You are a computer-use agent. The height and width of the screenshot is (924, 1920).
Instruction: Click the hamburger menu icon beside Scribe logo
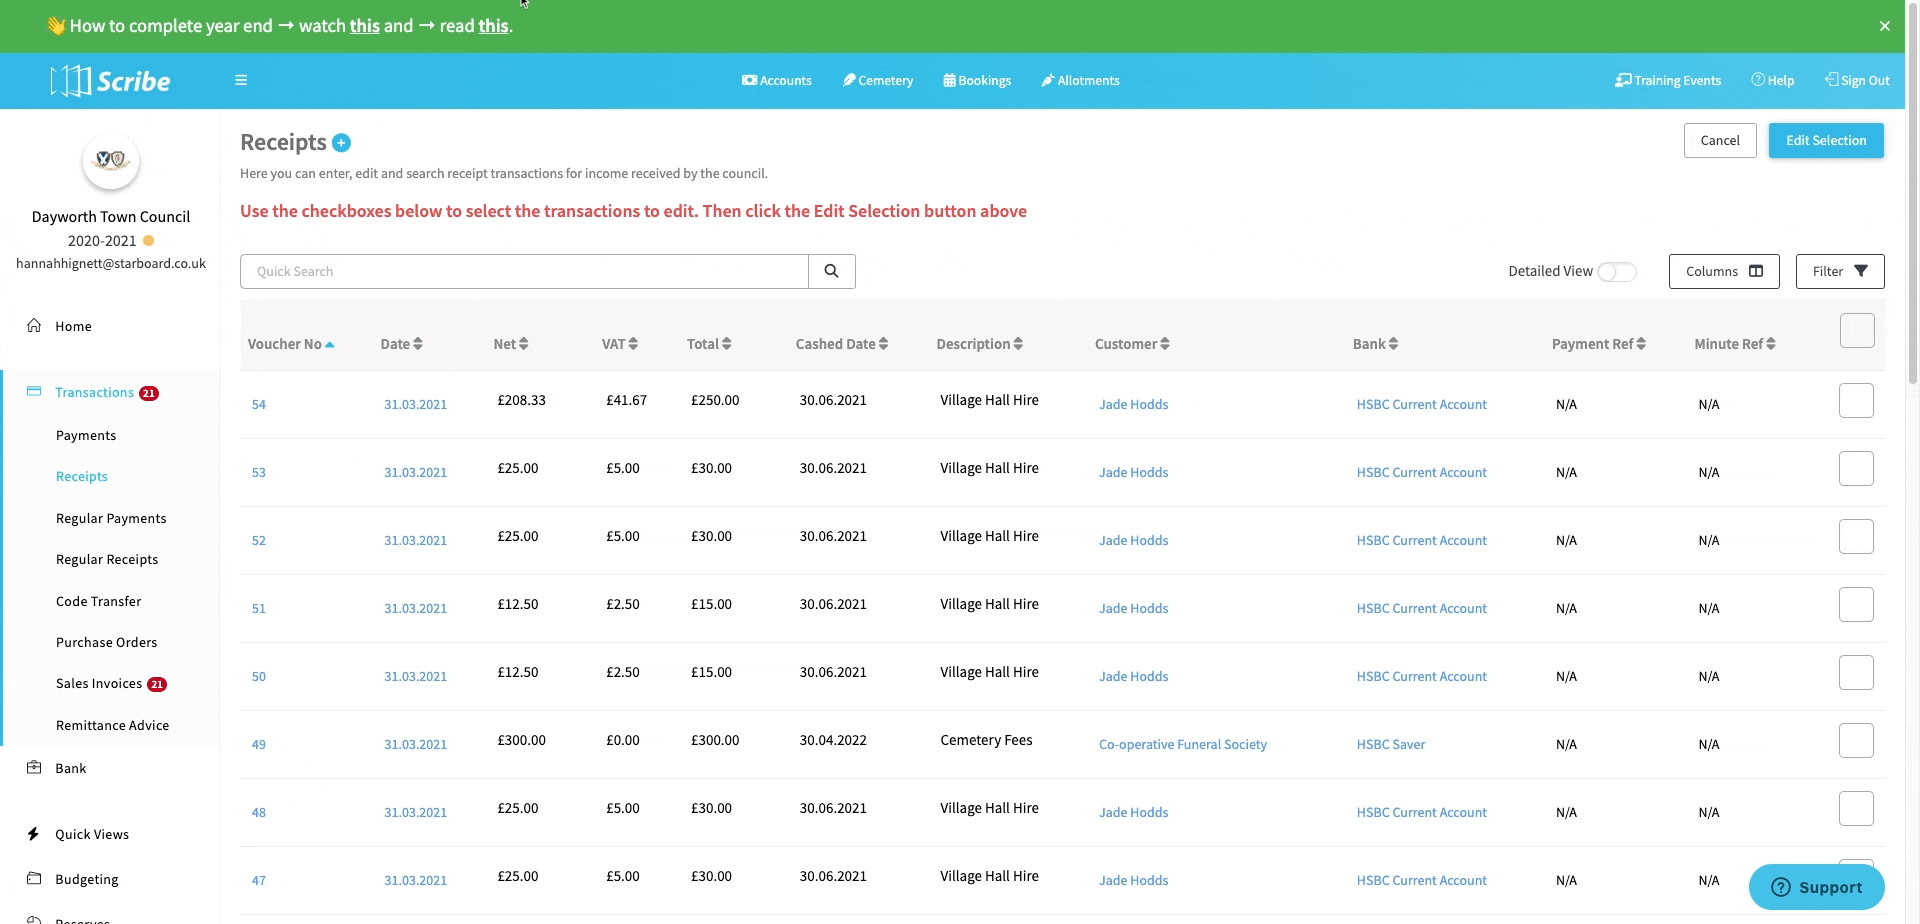[240, 80]
